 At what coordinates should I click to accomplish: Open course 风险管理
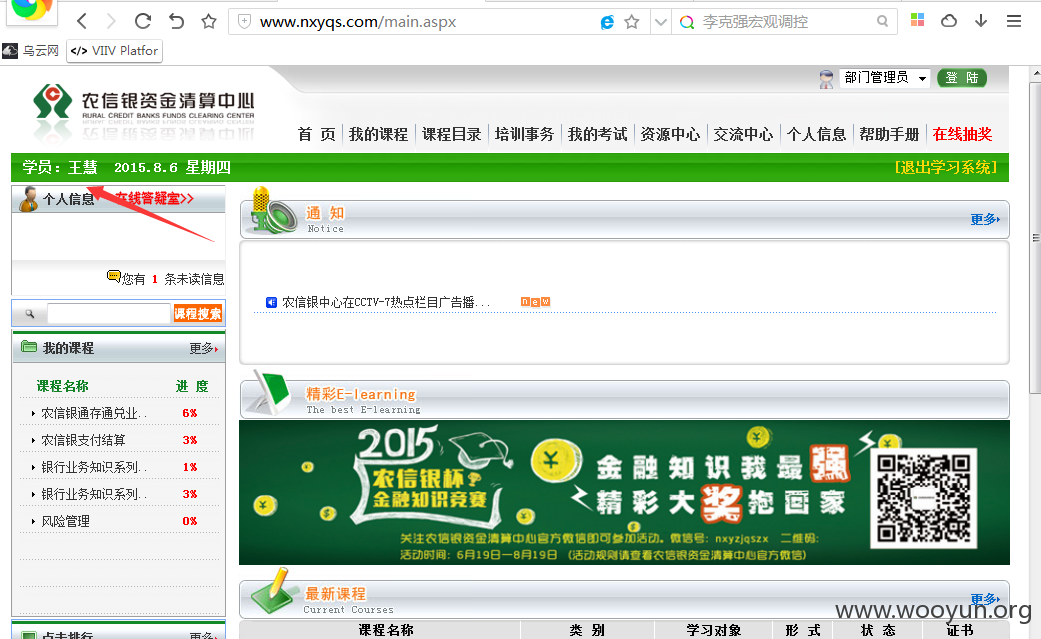tap(66, 521)
